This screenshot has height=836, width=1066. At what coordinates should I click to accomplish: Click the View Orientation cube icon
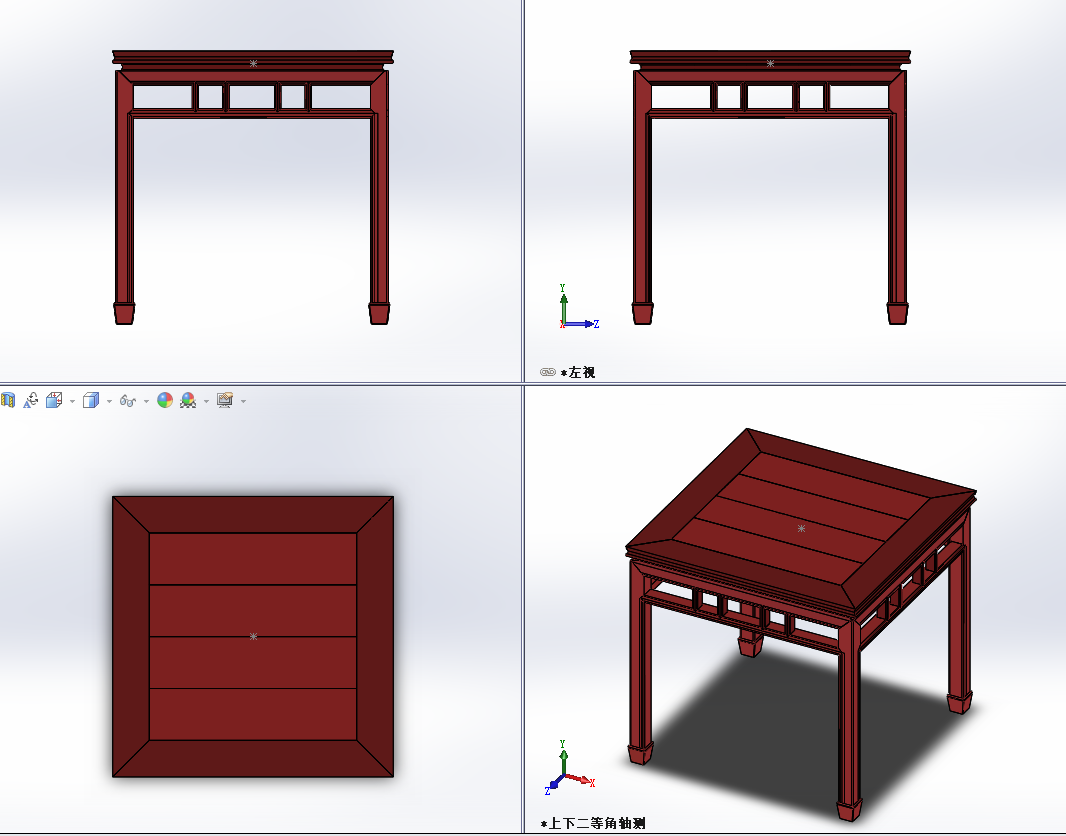(54, 400)
